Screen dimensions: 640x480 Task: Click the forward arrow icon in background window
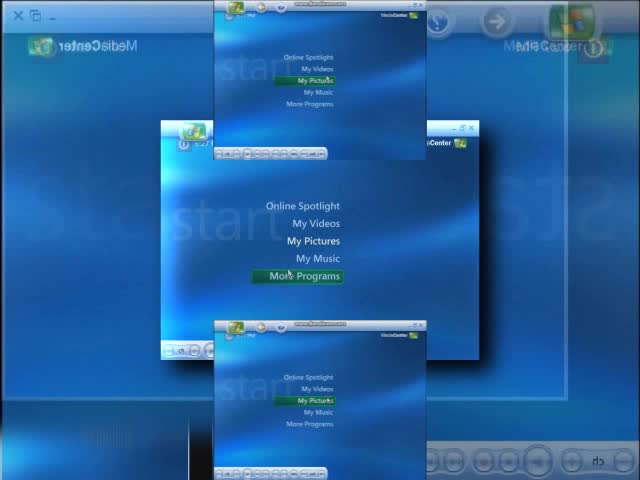point(496,22)
